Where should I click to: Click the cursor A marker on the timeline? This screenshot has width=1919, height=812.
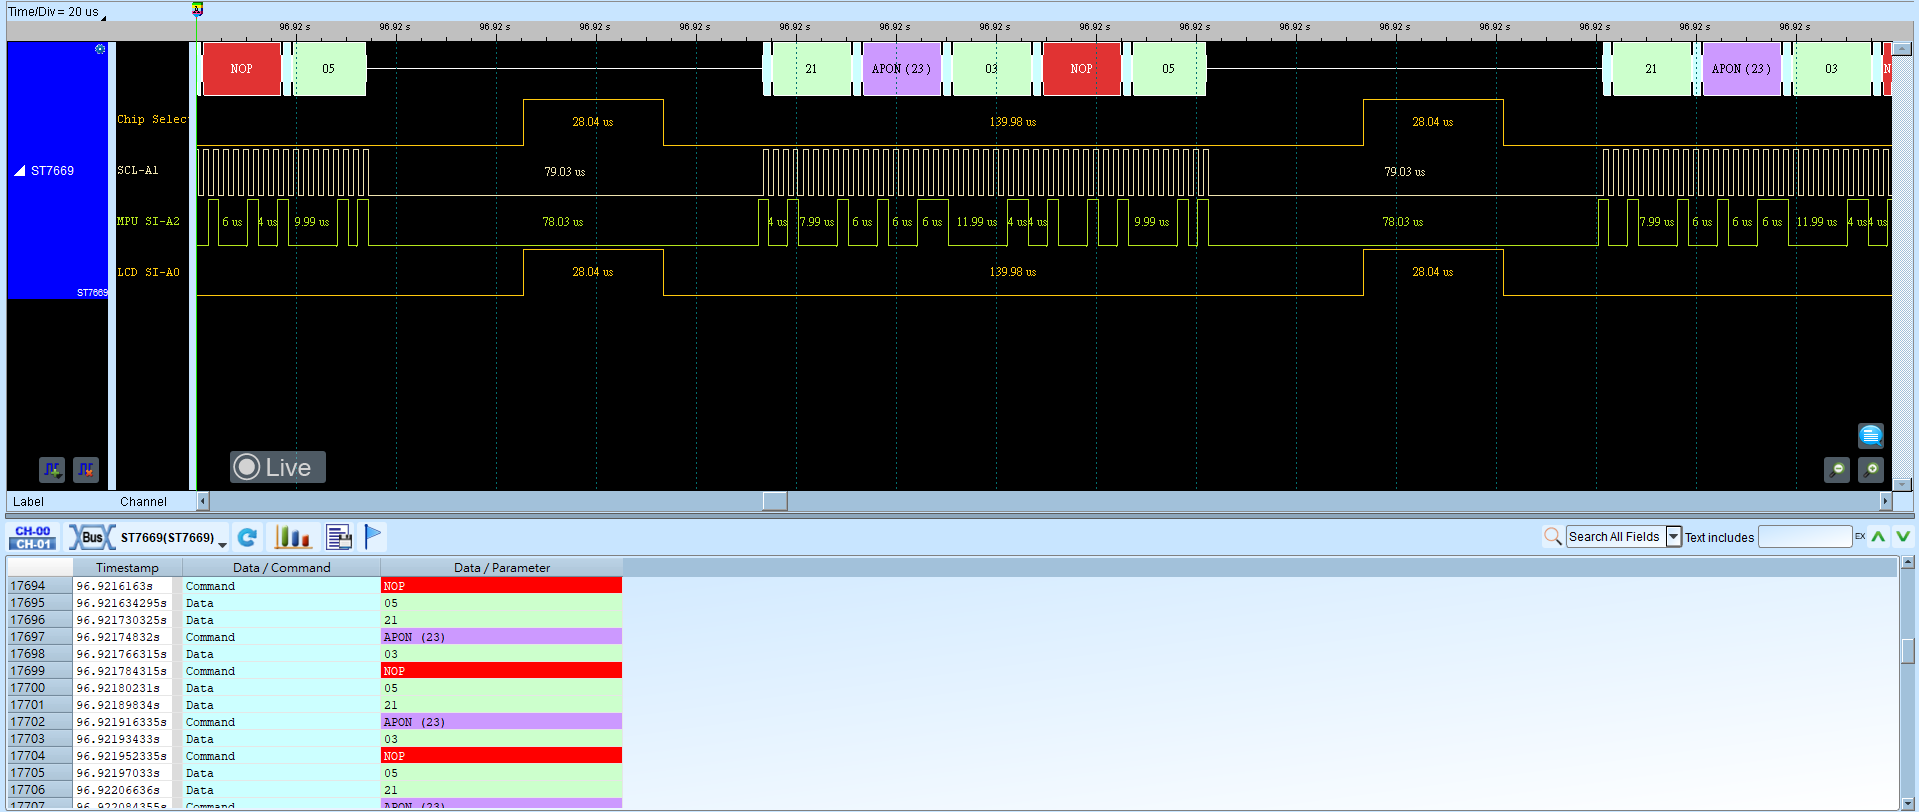[x=198, y=10]
